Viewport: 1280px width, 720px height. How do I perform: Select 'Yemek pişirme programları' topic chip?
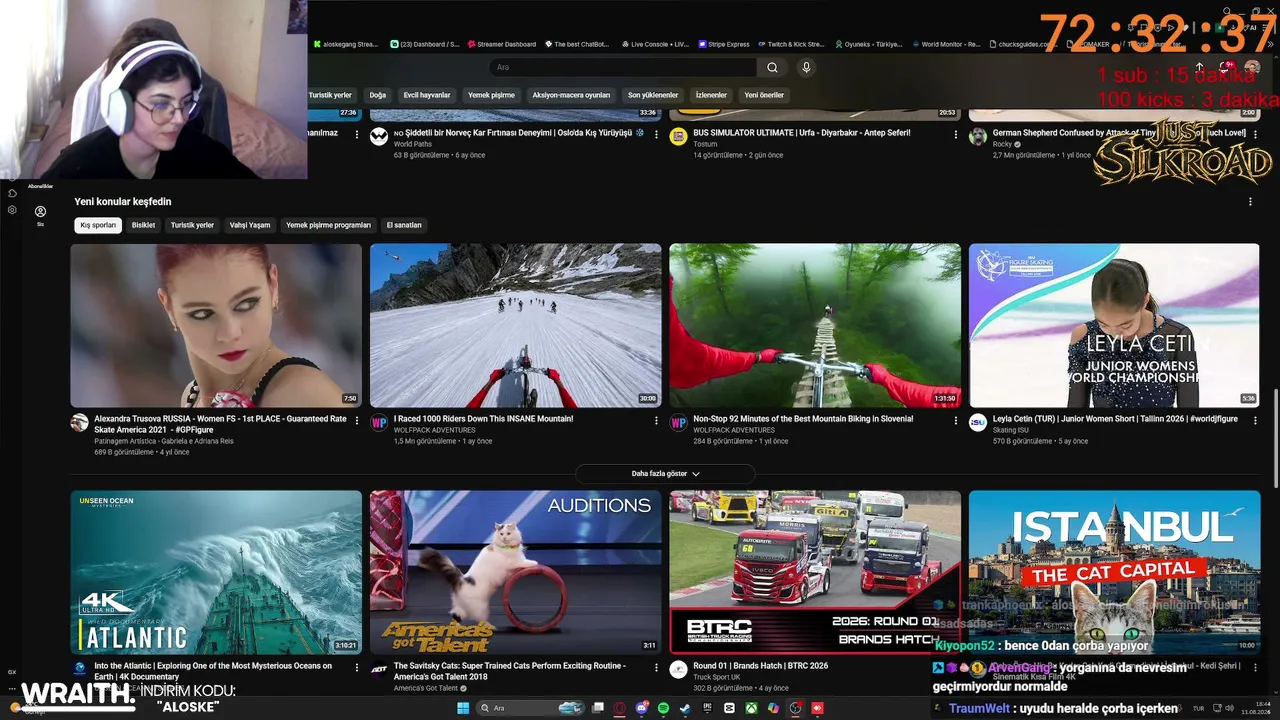pyautogui.click(x=328, y=225)
